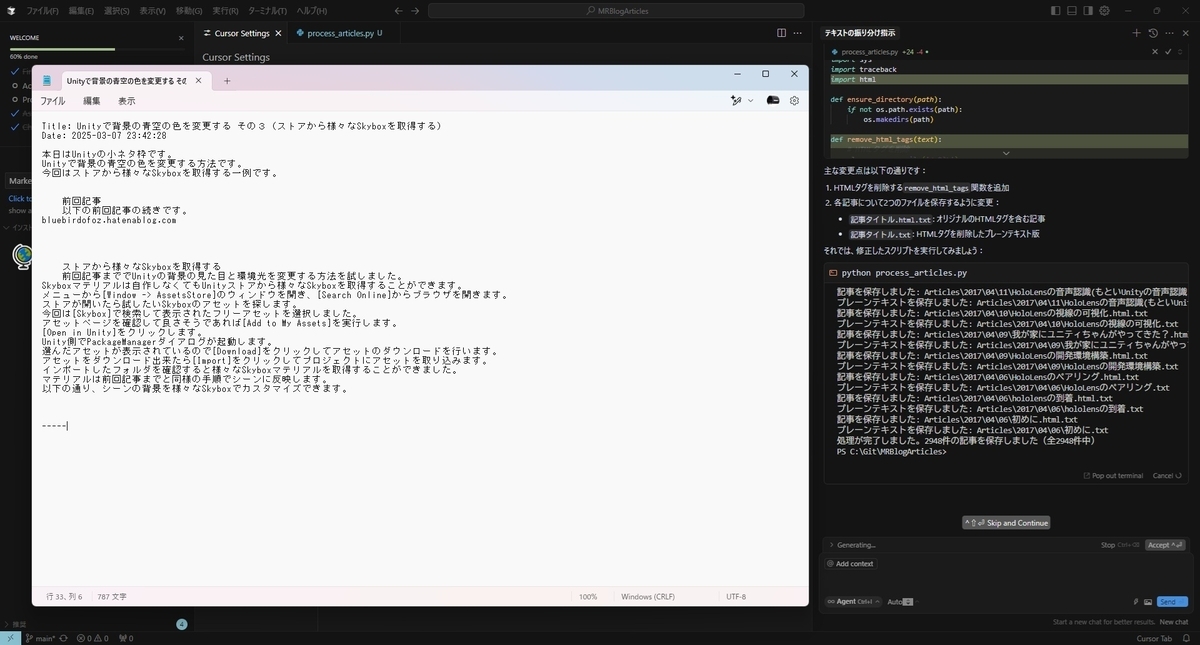Open Notepad ファイル menu
The width and height of the screenshot is (1200, 645).
(x=52, y=101)
